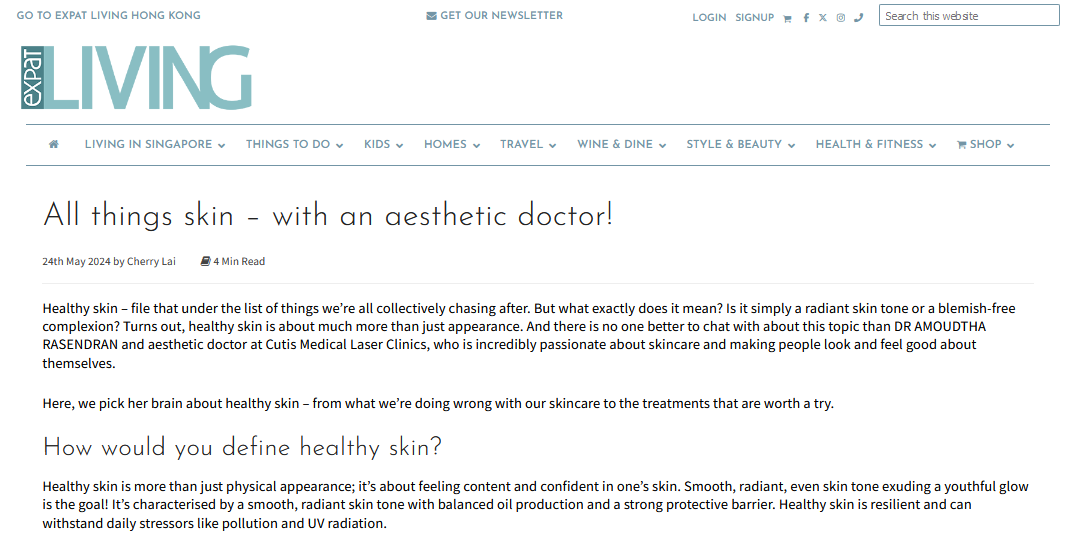1071x552 pixels.
Task: Click the Login link
Action: click(709, 18)
